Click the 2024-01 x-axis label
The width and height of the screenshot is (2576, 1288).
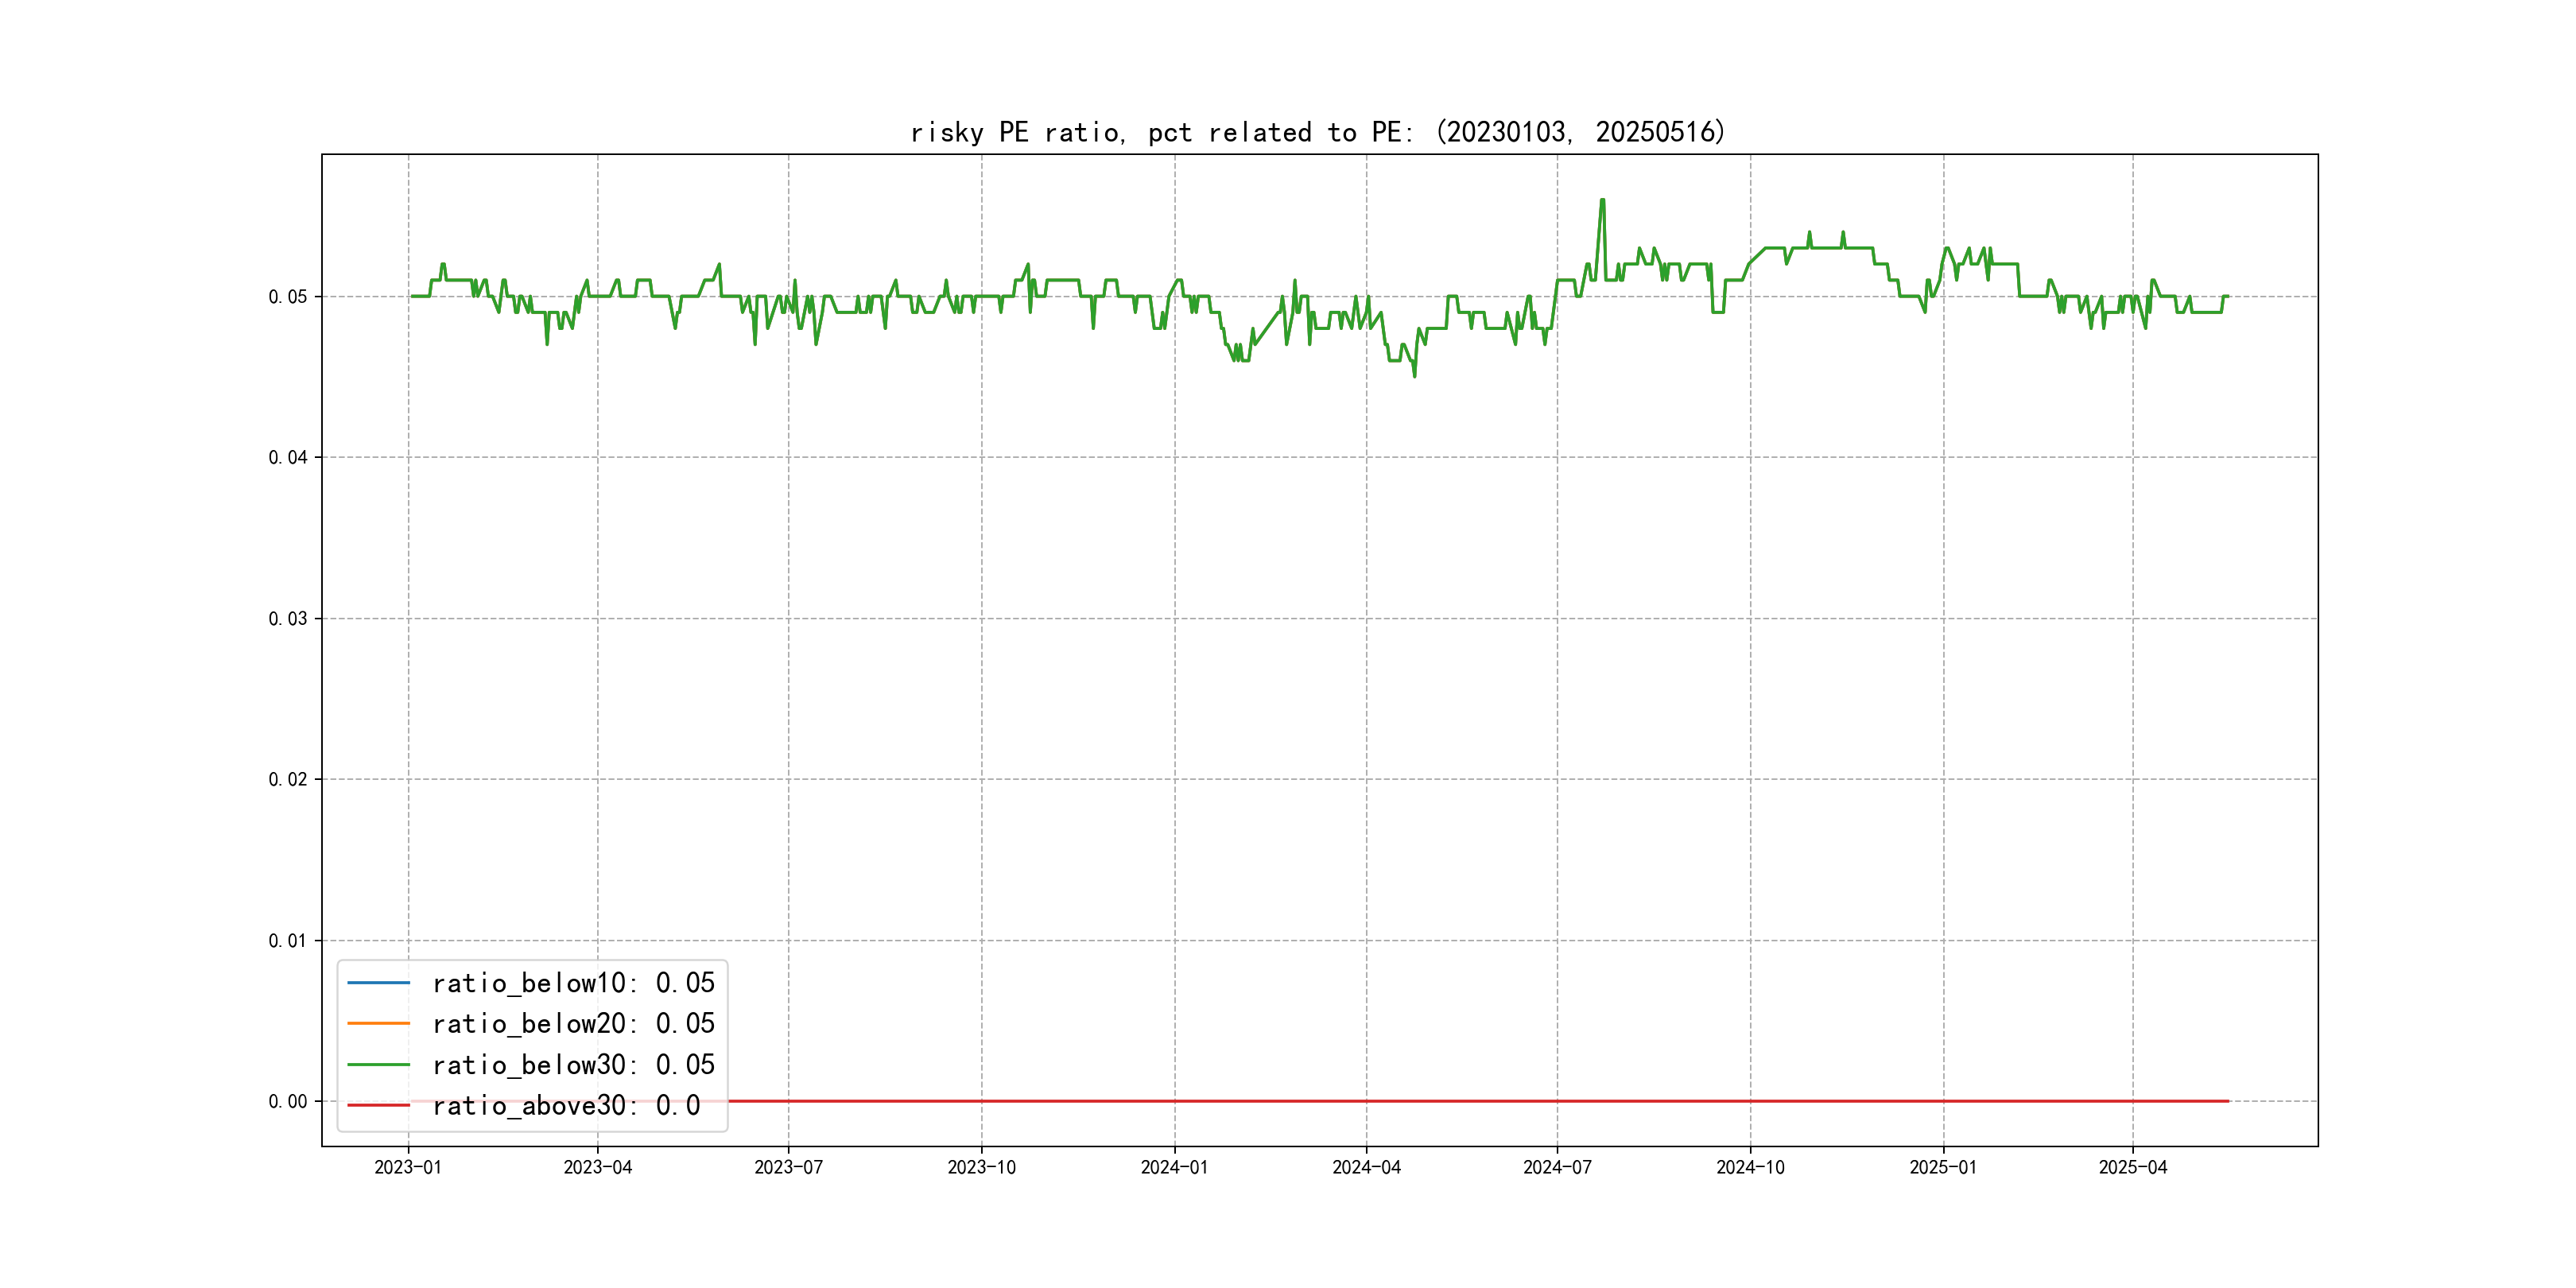pyautogui.click(x=1174, y=1168)
